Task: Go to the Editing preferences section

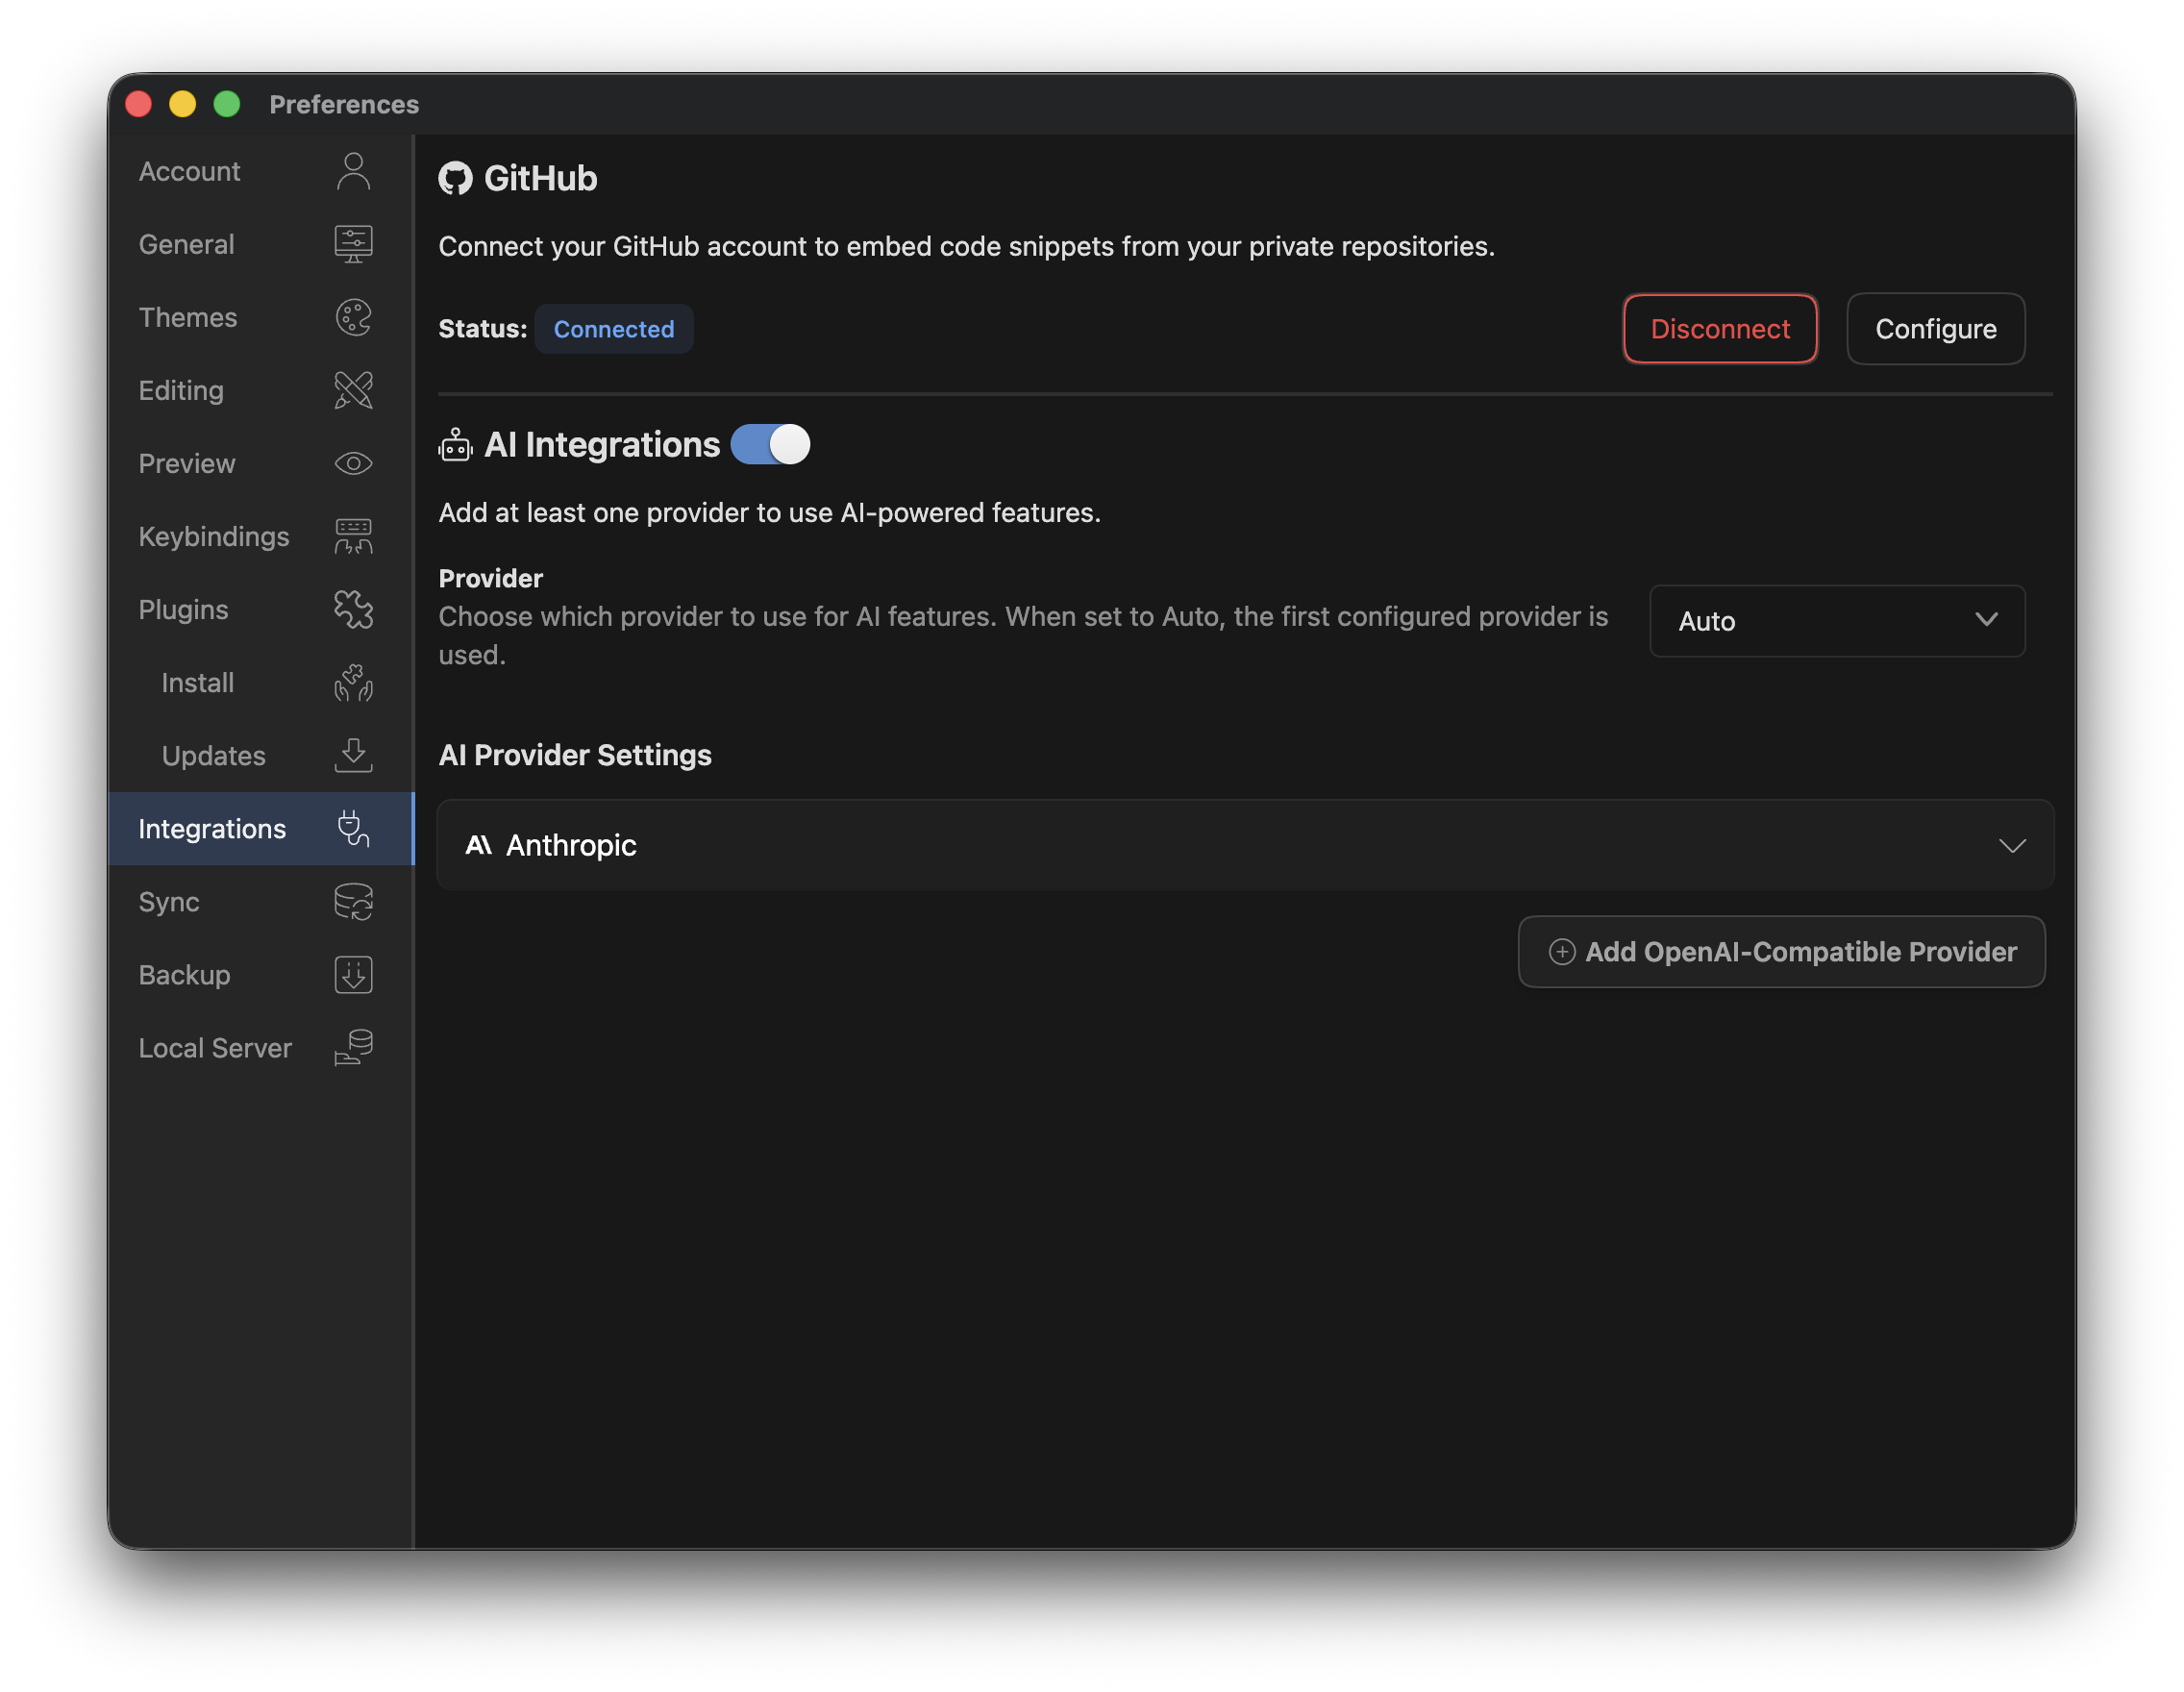Action: click(x=260, y=390)
